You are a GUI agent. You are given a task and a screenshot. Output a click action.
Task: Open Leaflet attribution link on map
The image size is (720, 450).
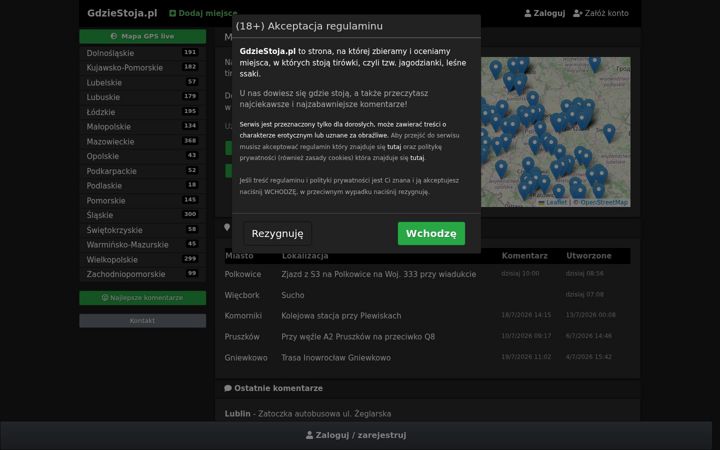pyautogui.click(x=552, y=202)
